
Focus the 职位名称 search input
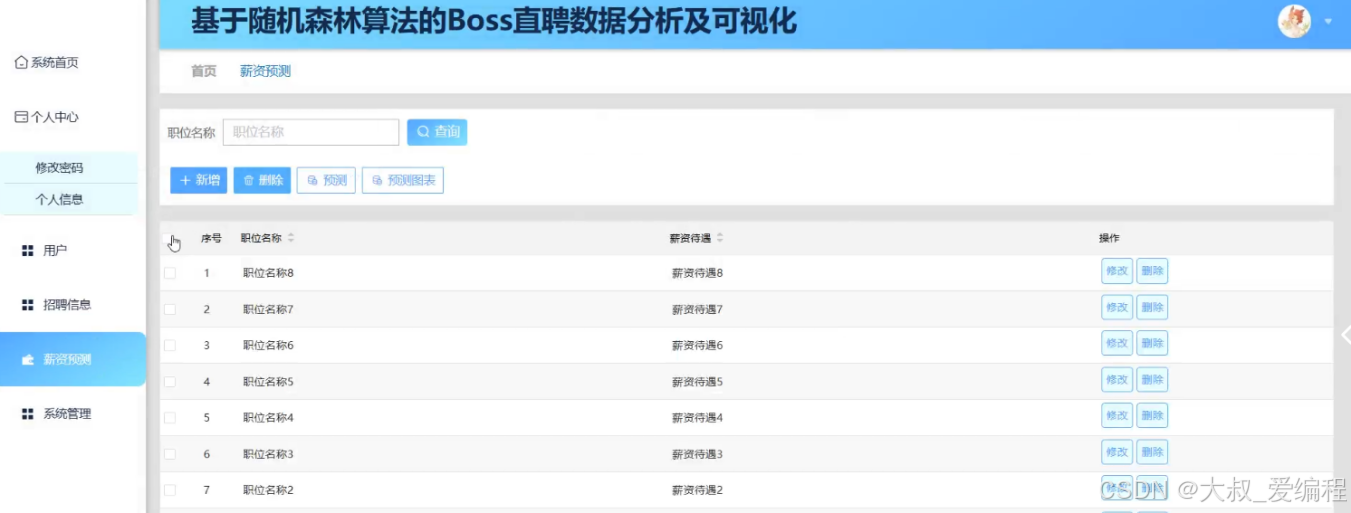(311, 132)
